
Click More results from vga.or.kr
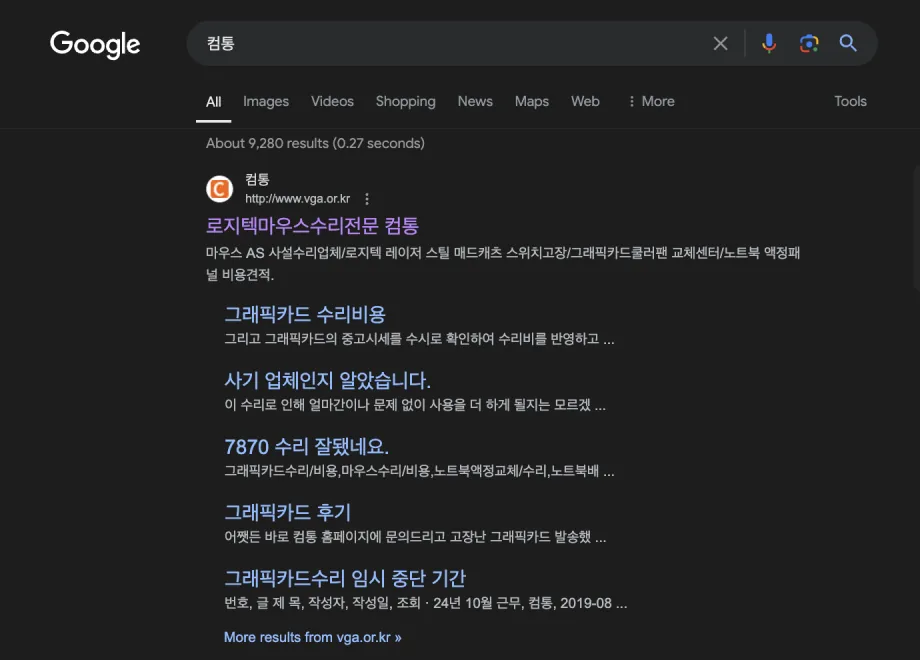click(313, 637)
